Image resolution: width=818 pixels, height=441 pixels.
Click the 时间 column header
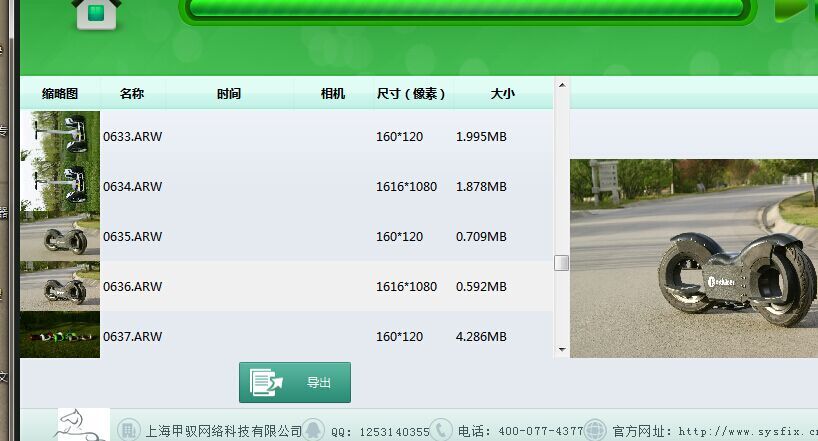(229, 94)
